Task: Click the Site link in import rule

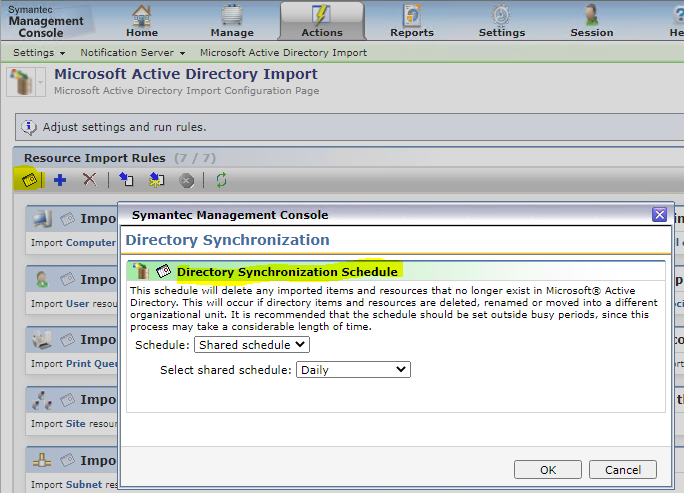Action: (76, 424)
